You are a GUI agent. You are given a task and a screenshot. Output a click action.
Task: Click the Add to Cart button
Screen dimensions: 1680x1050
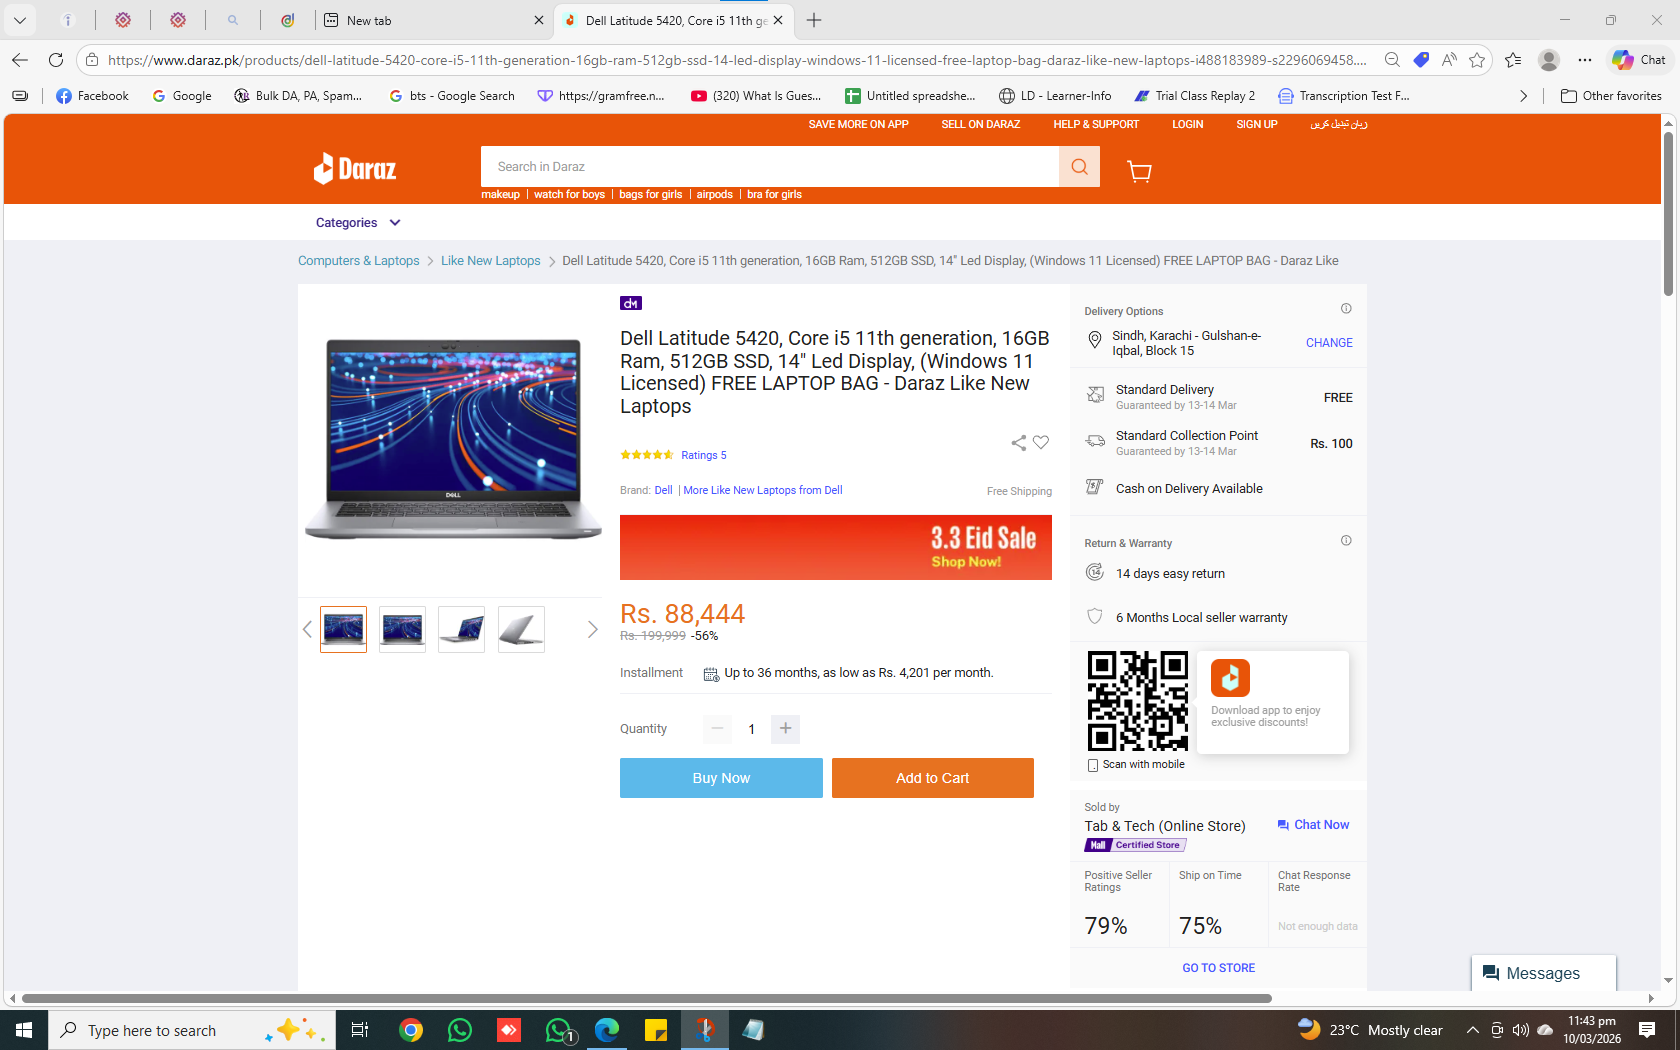(933, 778)
